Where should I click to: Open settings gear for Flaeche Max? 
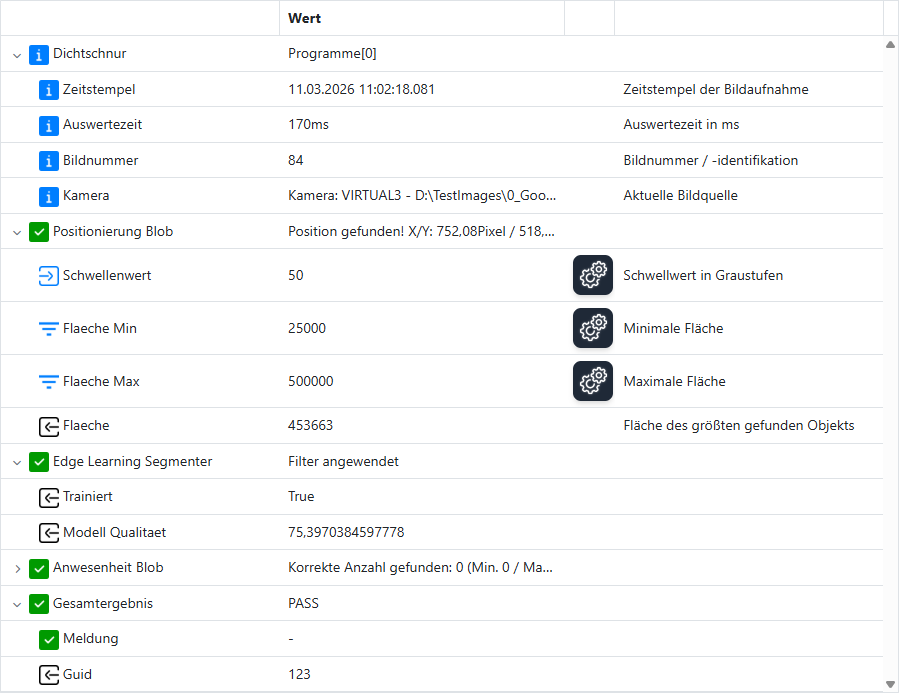[x=593, y=381]
